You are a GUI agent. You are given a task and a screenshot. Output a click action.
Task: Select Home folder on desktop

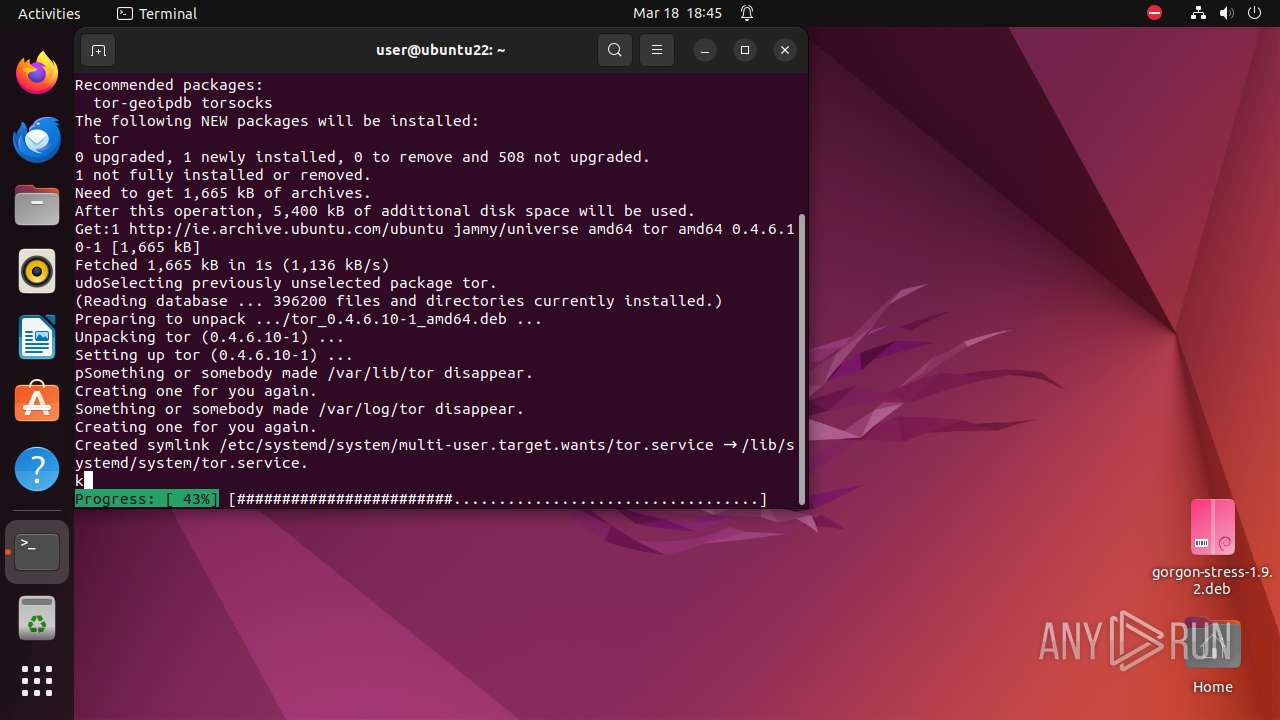(x=1212, y=658)
